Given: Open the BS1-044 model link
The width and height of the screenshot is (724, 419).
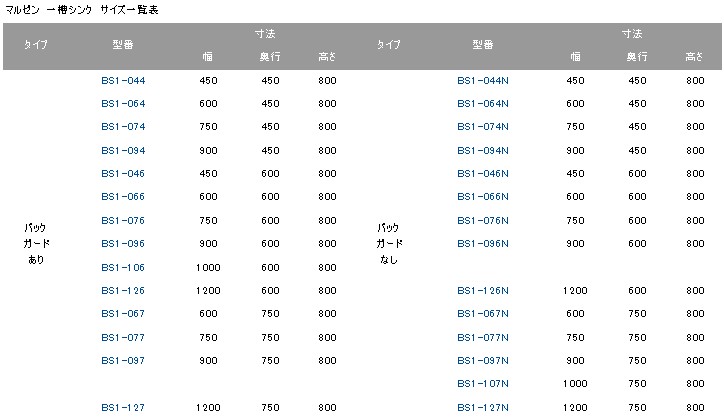Looking at the screenshot, I should tap(123, 81).
